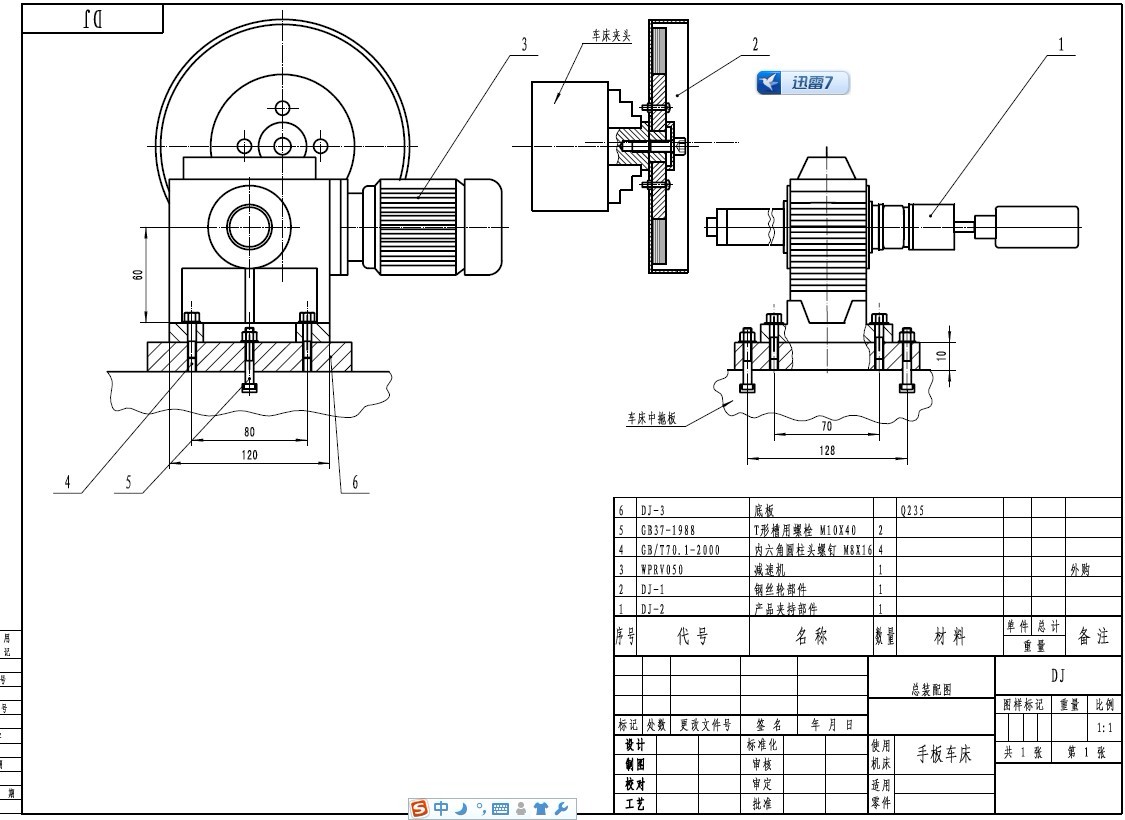Click the 名称 column header
1125x820 pixels.
(811, 636)
